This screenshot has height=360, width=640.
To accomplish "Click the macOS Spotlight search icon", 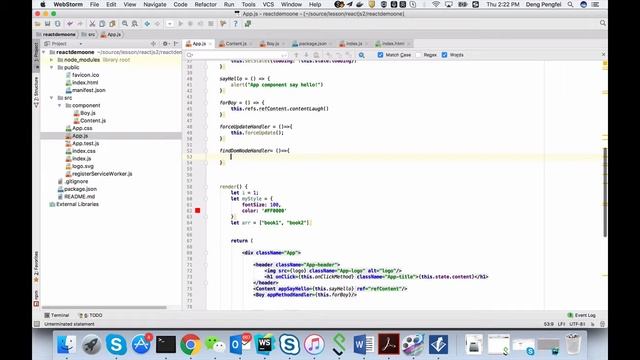I will pyautogui.click(x=570, y=4).
